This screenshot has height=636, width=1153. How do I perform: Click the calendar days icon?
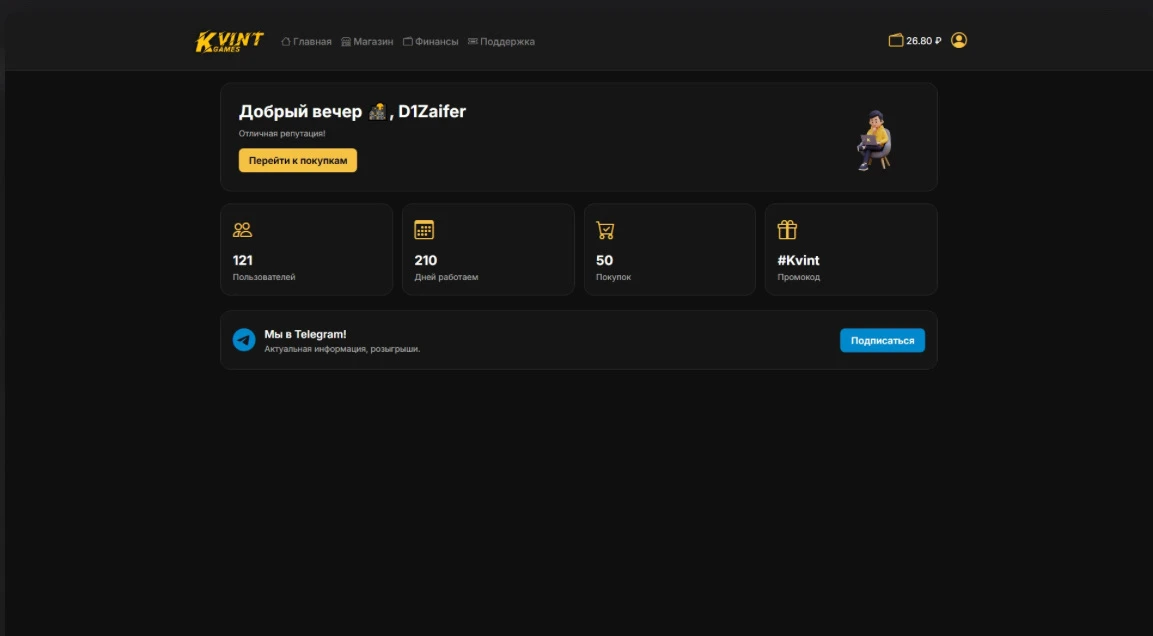pyautogui.click(x=424, y=230)
